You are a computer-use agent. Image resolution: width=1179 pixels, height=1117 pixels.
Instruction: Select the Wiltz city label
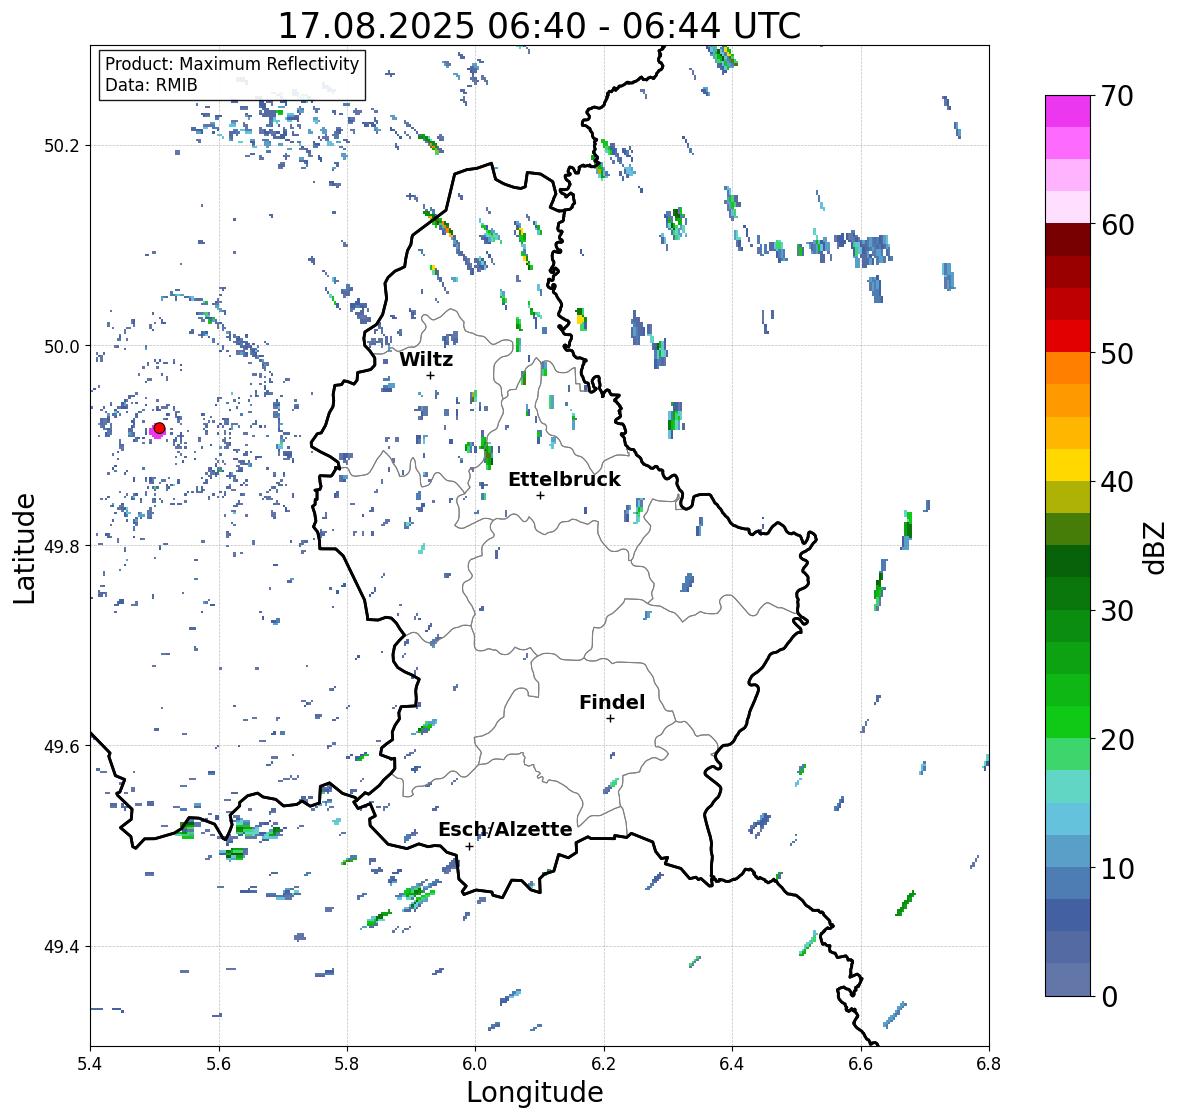pyautogui.click(x=426, y=359)
